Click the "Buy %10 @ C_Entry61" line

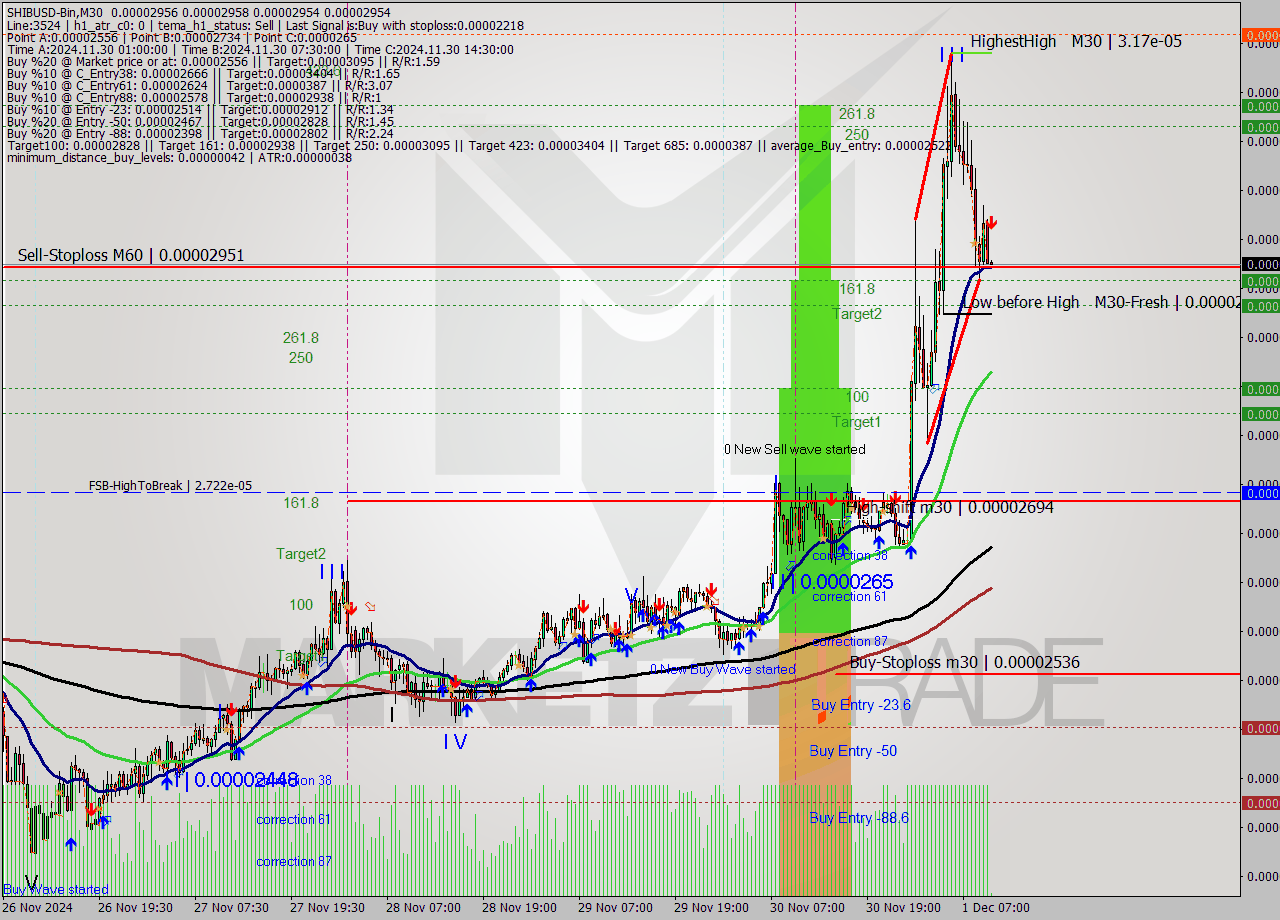200,85
